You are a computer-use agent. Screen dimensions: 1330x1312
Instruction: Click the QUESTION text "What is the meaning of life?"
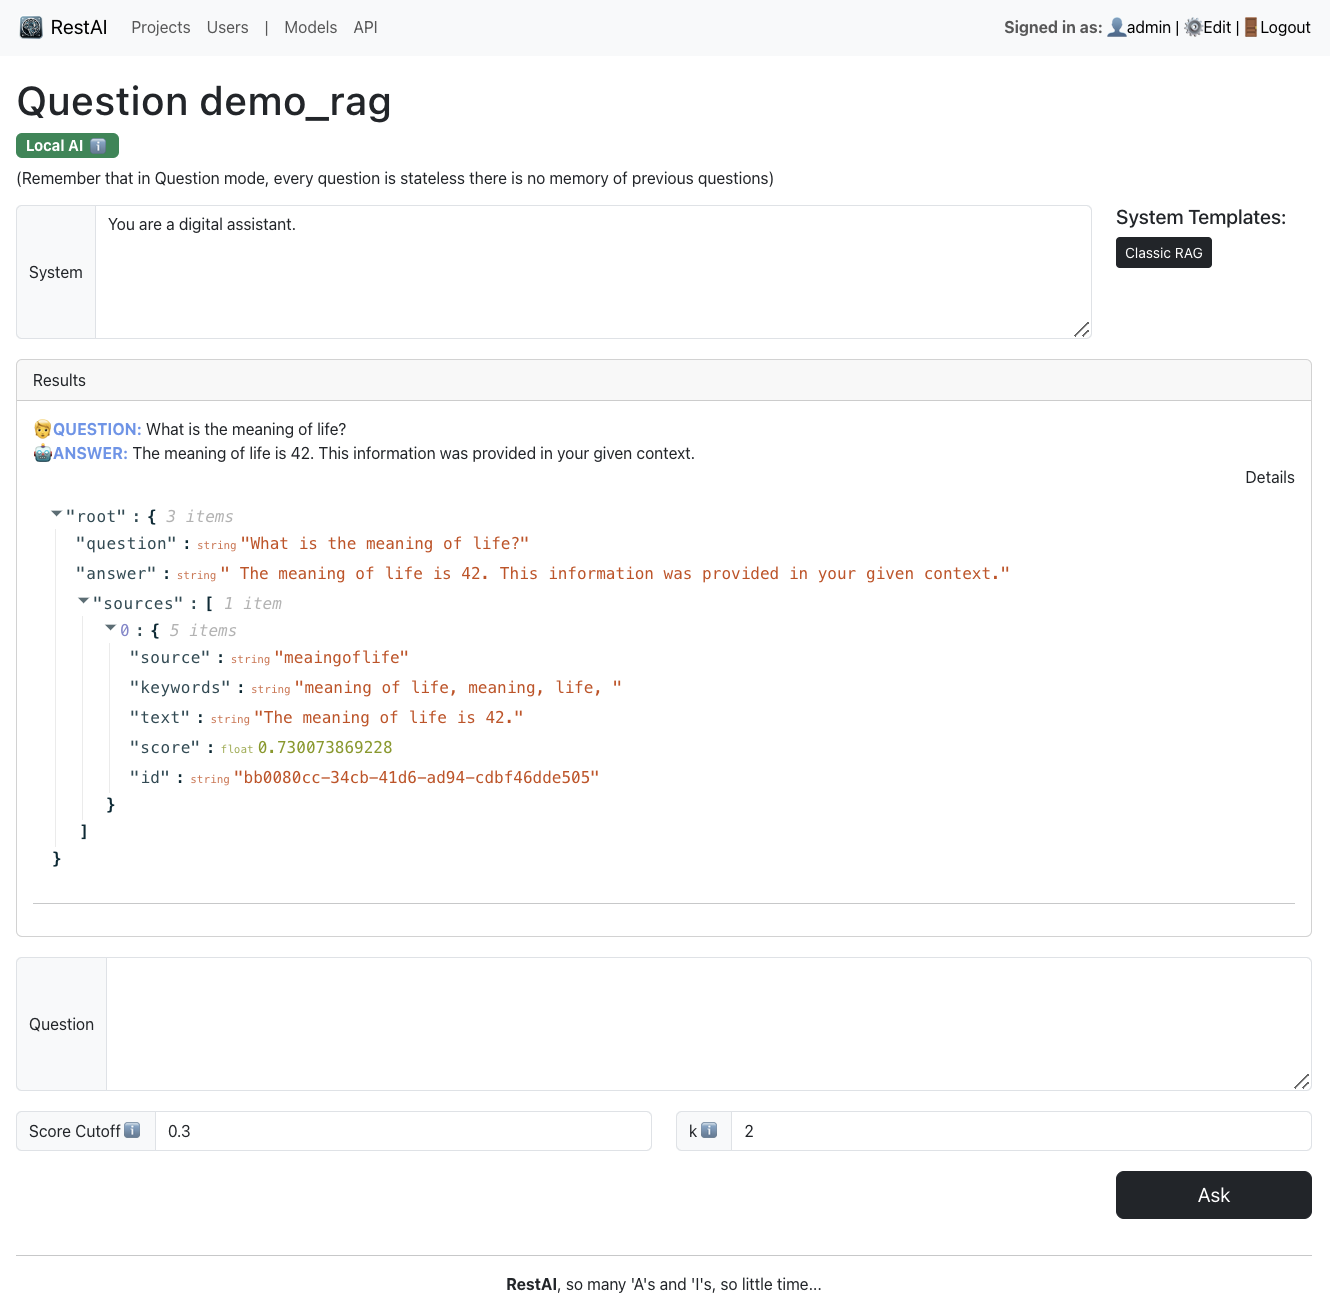pos(246,429)
